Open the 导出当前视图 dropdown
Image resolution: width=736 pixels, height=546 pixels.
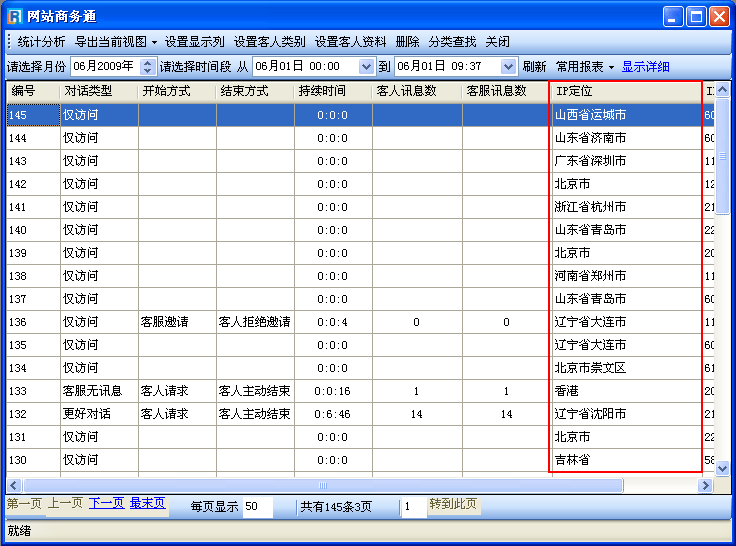116,42
